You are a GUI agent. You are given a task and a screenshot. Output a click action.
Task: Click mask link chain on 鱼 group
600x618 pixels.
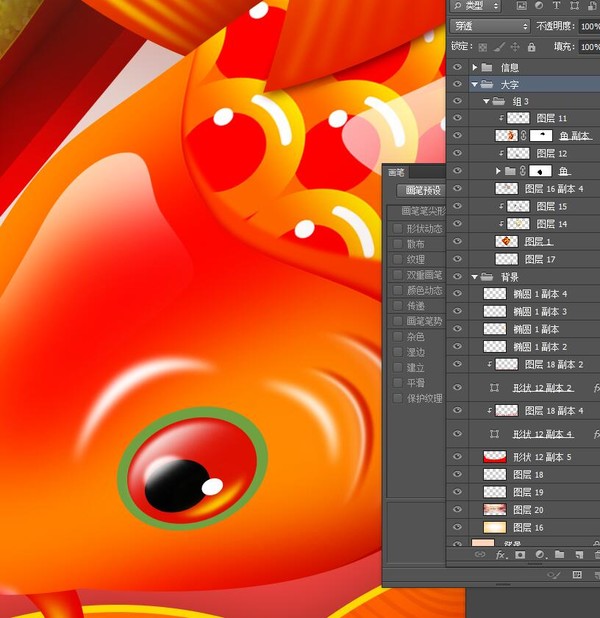[523, 171]
